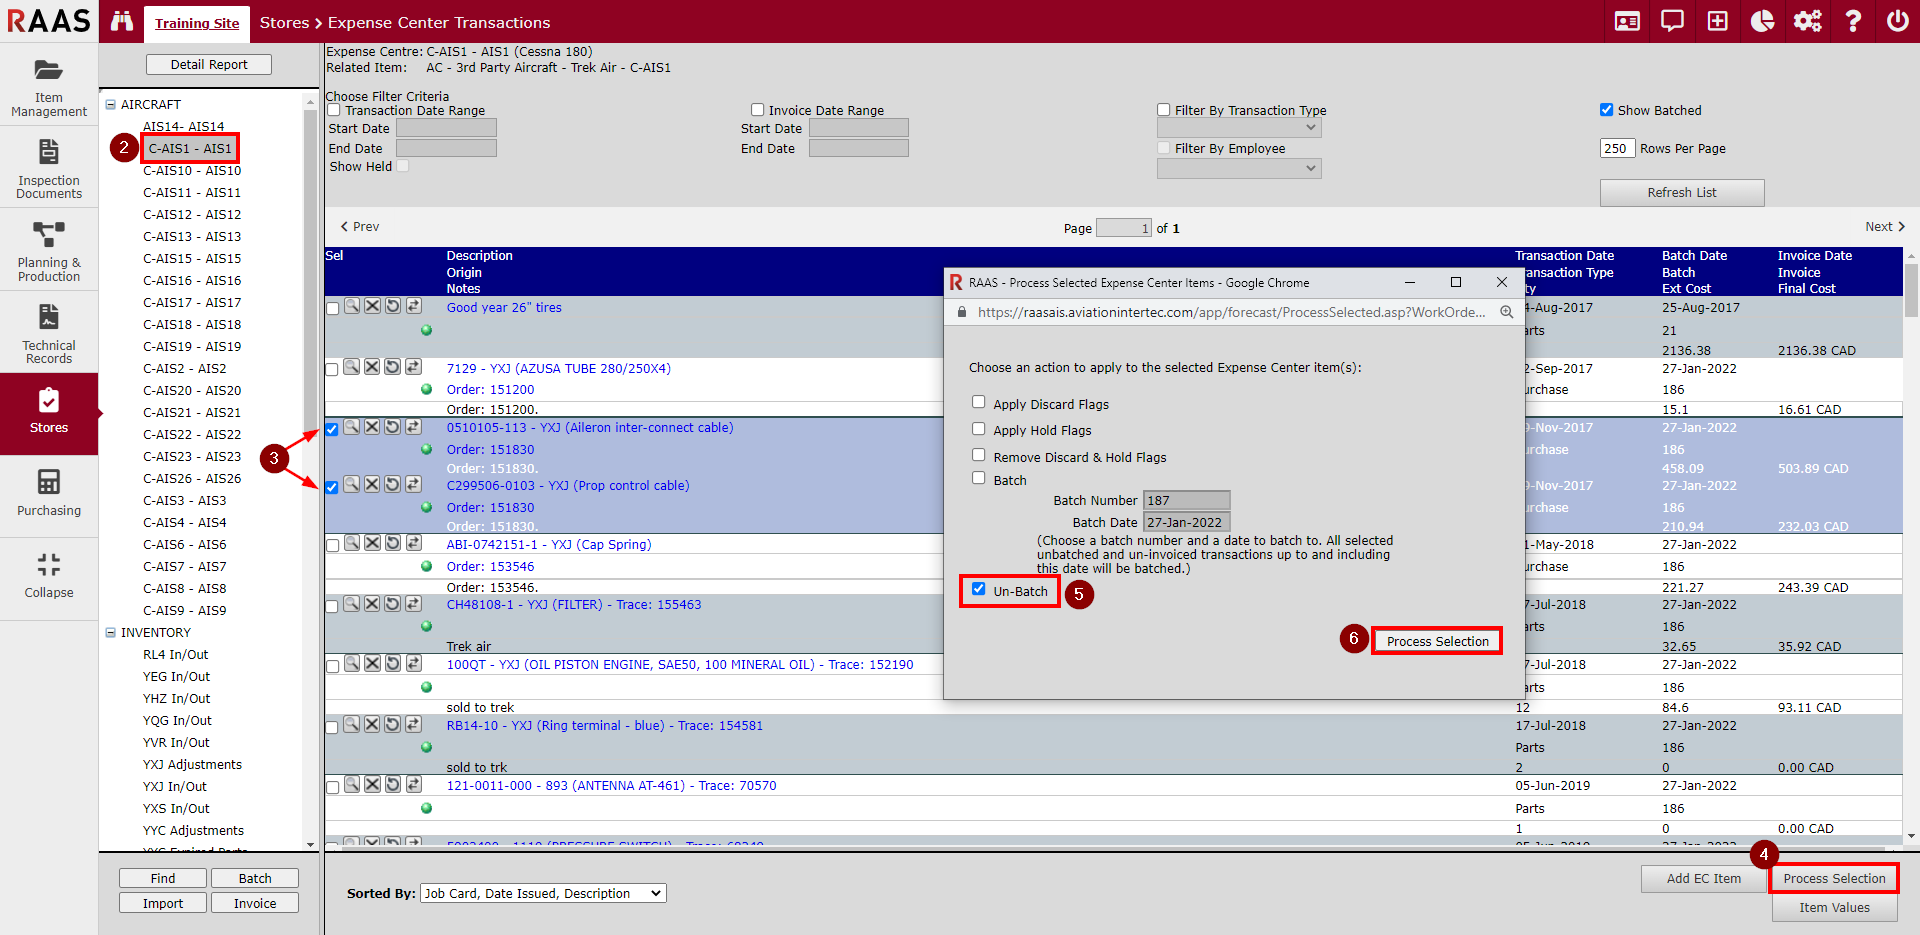Viewport: 1920px width, 935px height.
Task: Open the speech bubble messages icon
Action: click(1672, 21)
